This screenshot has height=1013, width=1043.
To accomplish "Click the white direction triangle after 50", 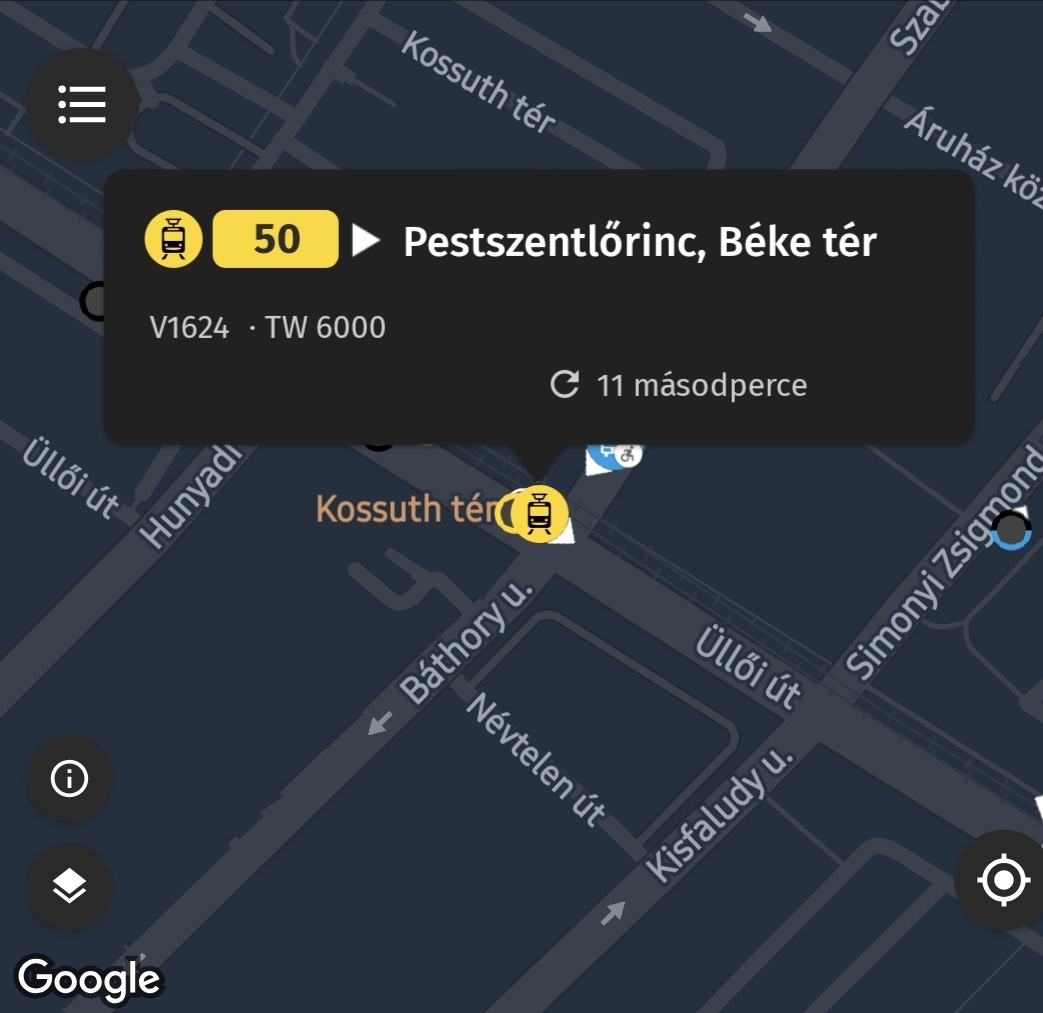I will [x=367, y=240].
